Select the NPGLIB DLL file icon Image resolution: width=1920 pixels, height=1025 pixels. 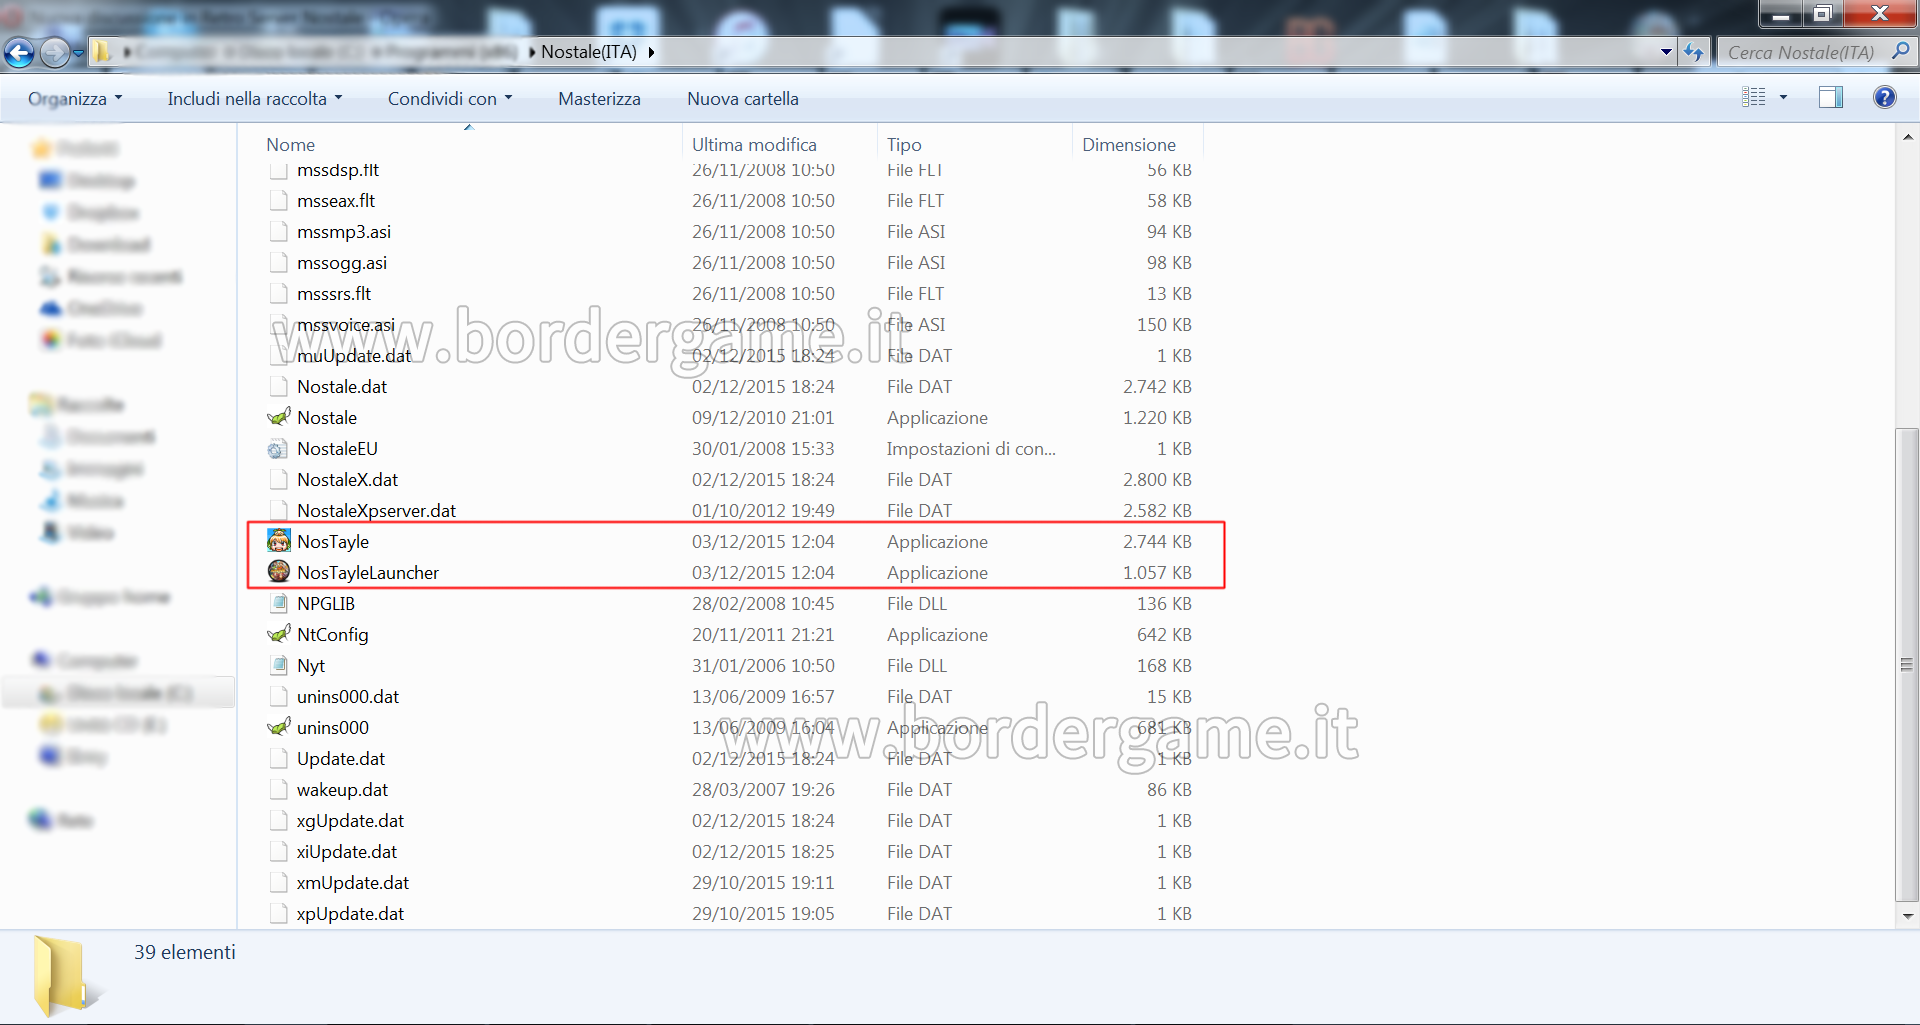(x=279, y=603)
